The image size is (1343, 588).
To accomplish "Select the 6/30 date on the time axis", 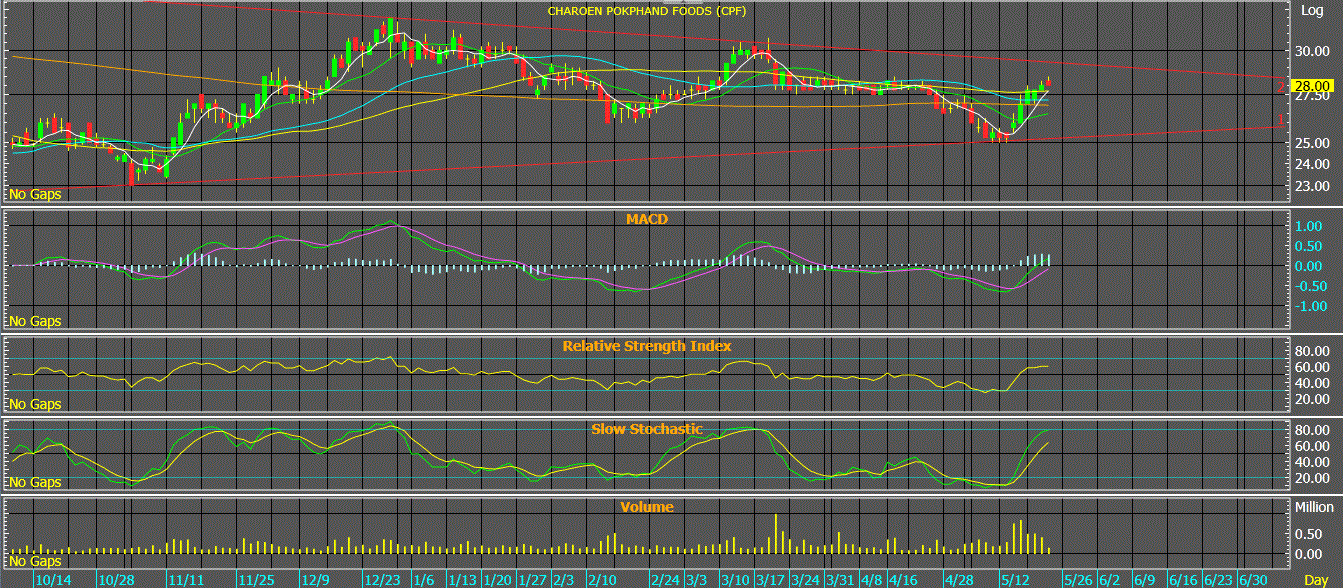I will 1252,580.
